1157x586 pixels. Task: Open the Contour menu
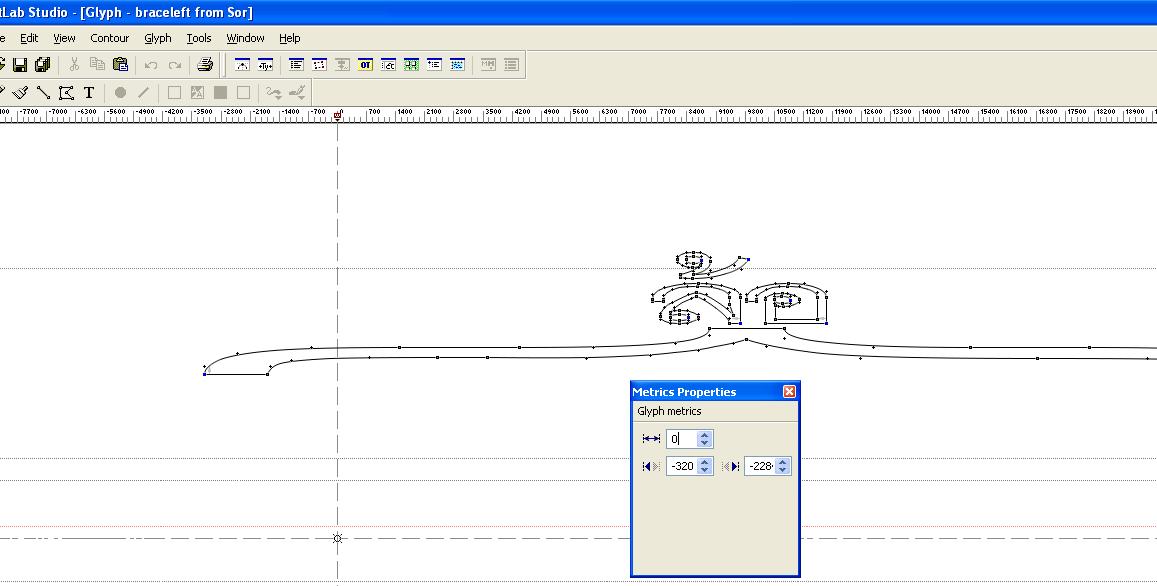[109, 38]
